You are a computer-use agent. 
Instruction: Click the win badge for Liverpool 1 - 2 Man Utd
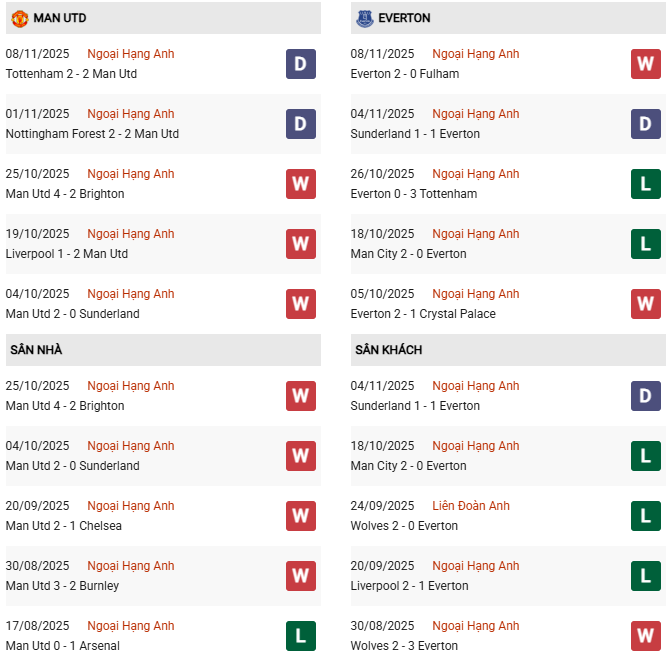click(301, 244)
